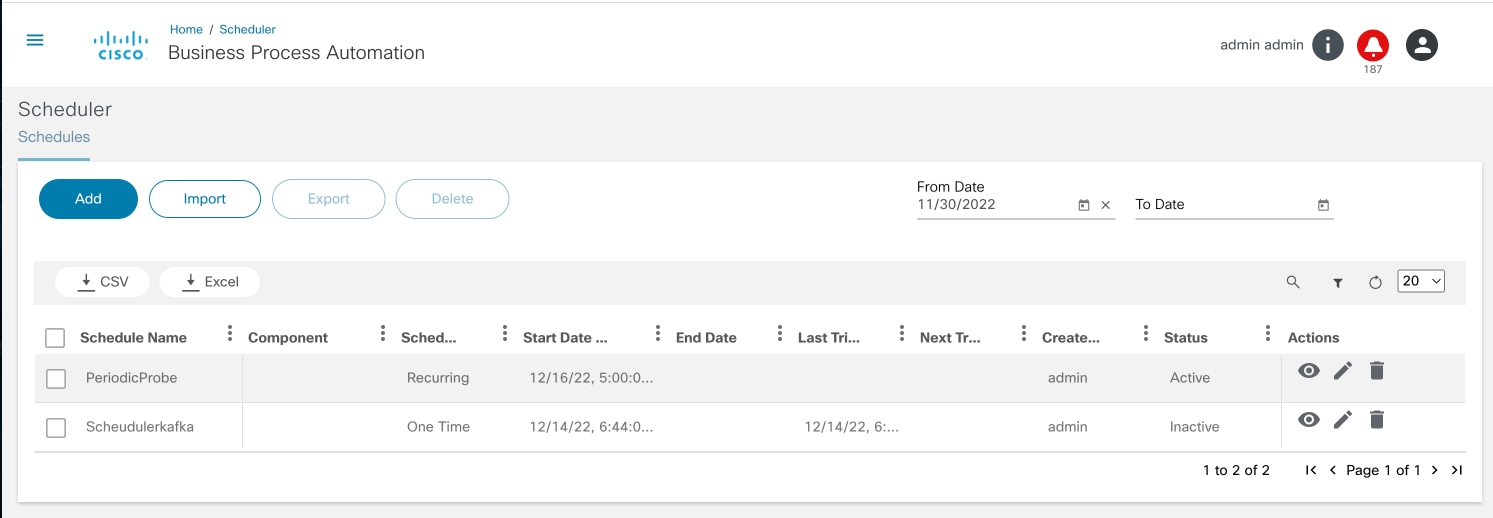Viewport: 1493px width, 518px height.
Task: Switch to the Schedules tab
Action: [54, 137]
